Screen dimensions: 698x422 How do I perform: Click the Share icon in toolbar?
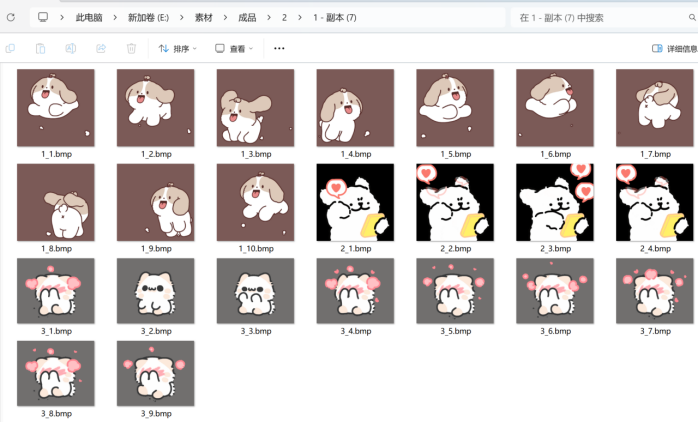tap(101, 48)
